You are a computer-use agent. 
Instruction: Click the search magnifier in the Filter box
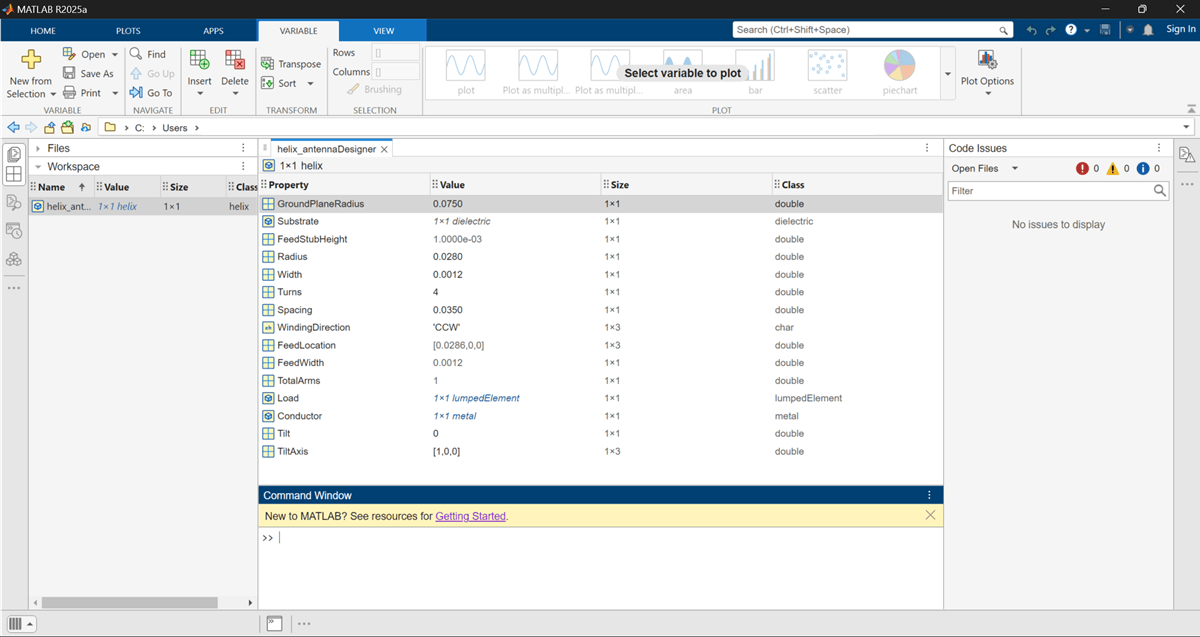1160,190
